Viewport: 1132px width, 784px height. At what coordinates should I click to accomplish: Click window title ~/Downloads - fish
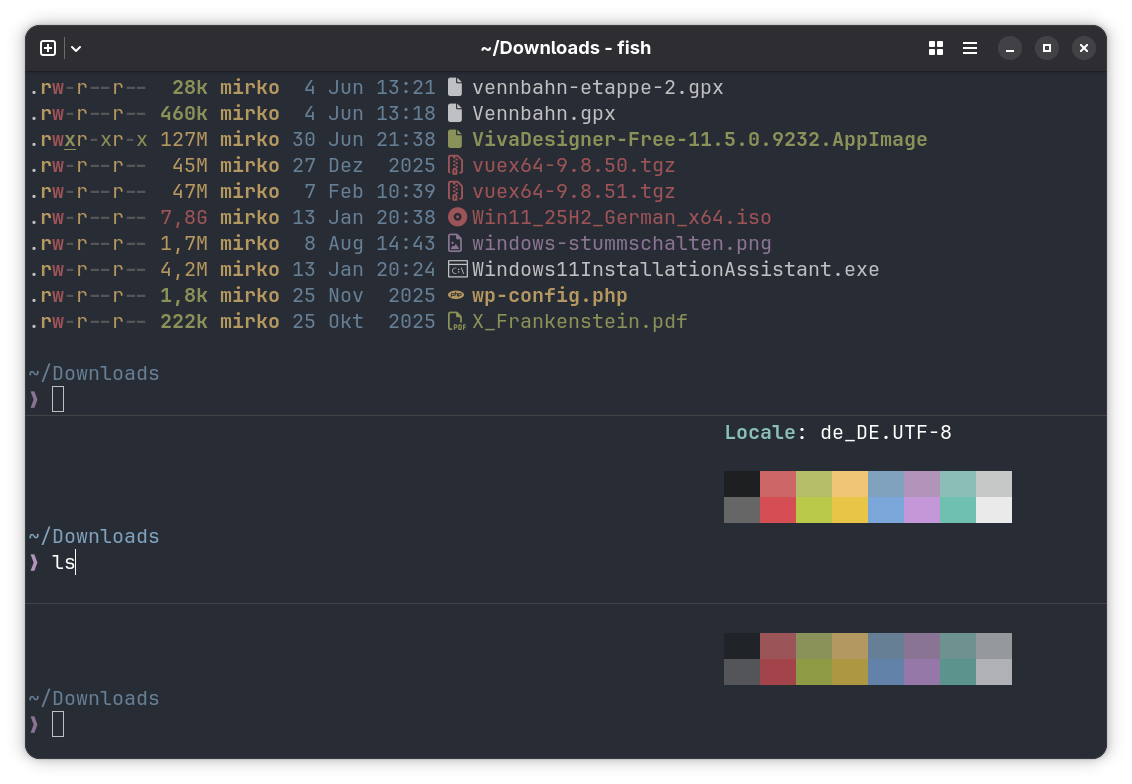point(566,48)
